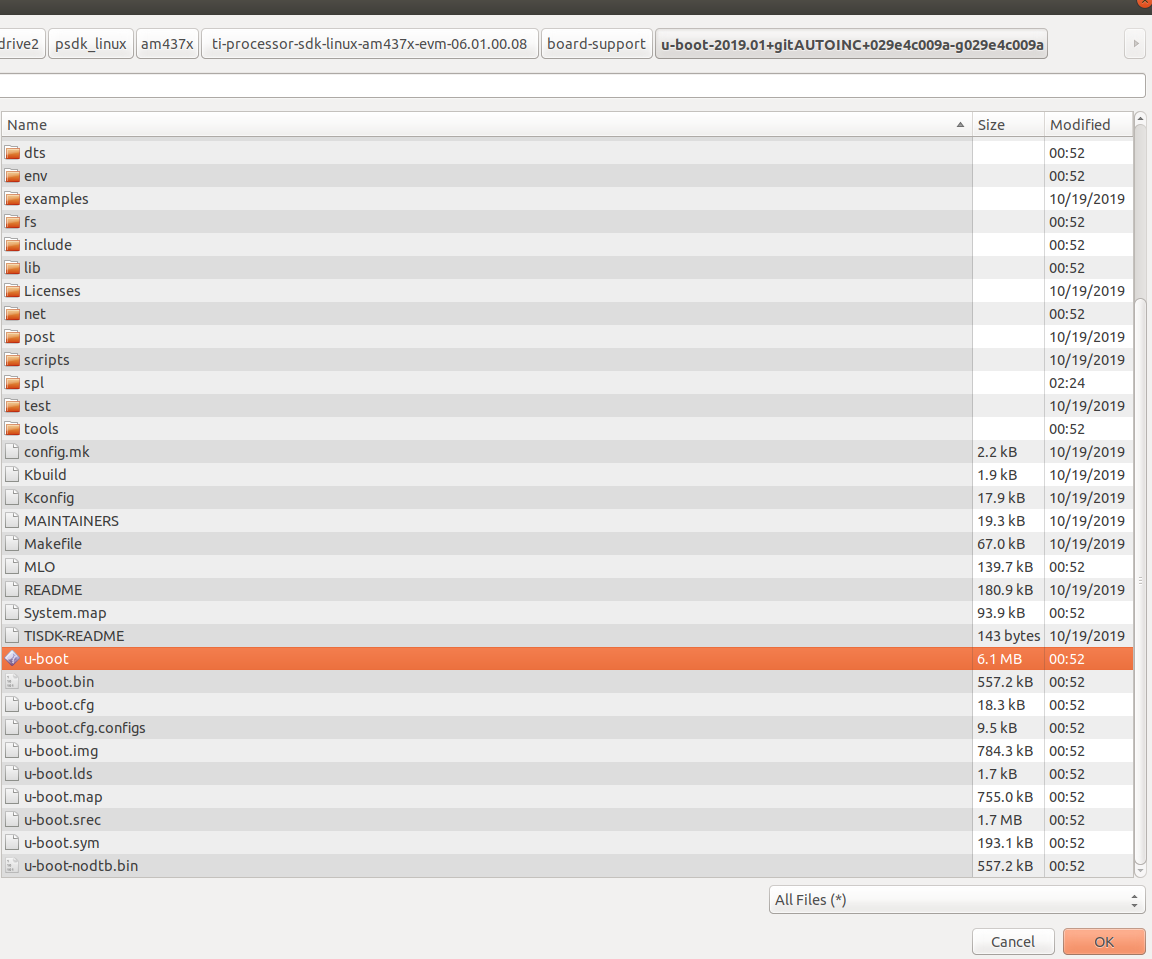Screen dimensions: 1152x959
Task: Sort files by Size column header
Action: click(x=1007, y=125)
